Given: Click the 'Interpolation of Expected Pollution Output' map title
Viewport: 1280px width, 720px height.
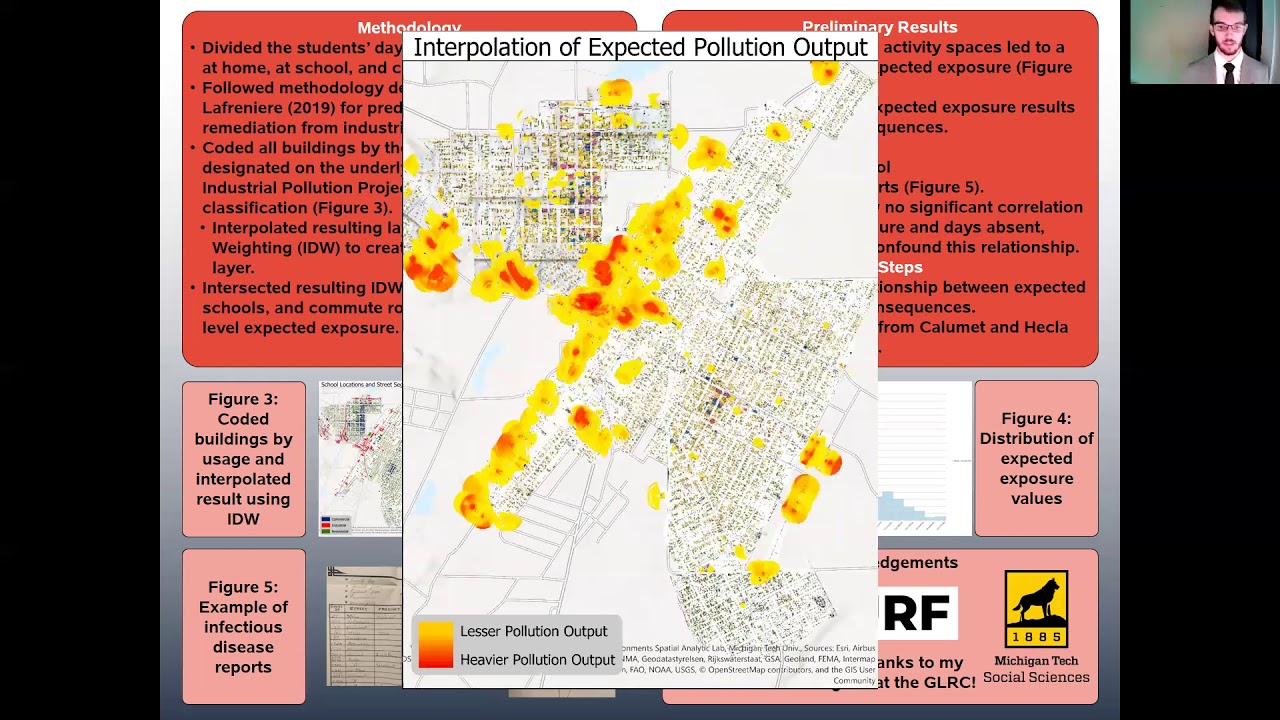Looking at the screenshot, I should pyautogui.click(x=640, y=47).
